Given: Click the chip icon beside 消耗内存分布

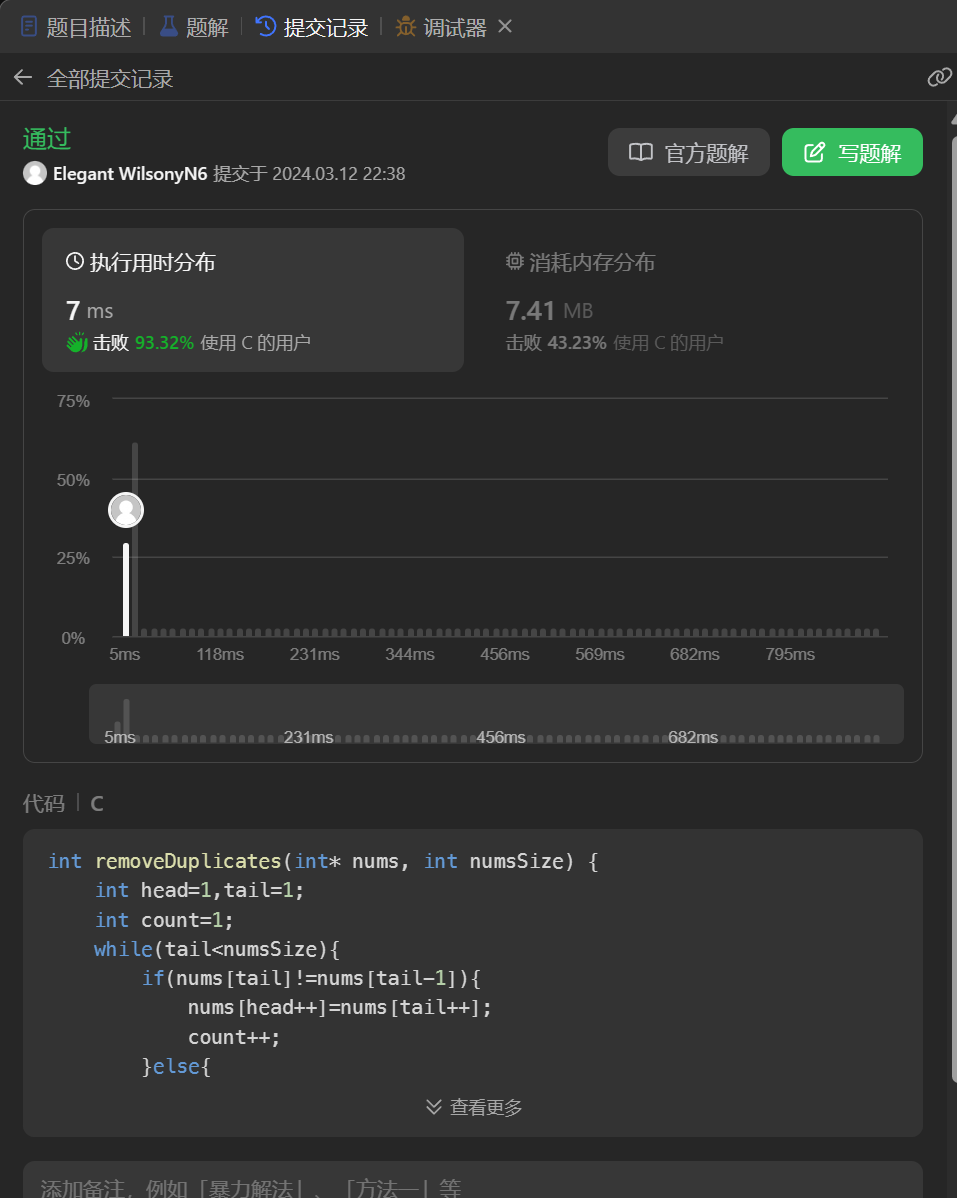Looking at the screenshot, I should [x=515, y=262].
